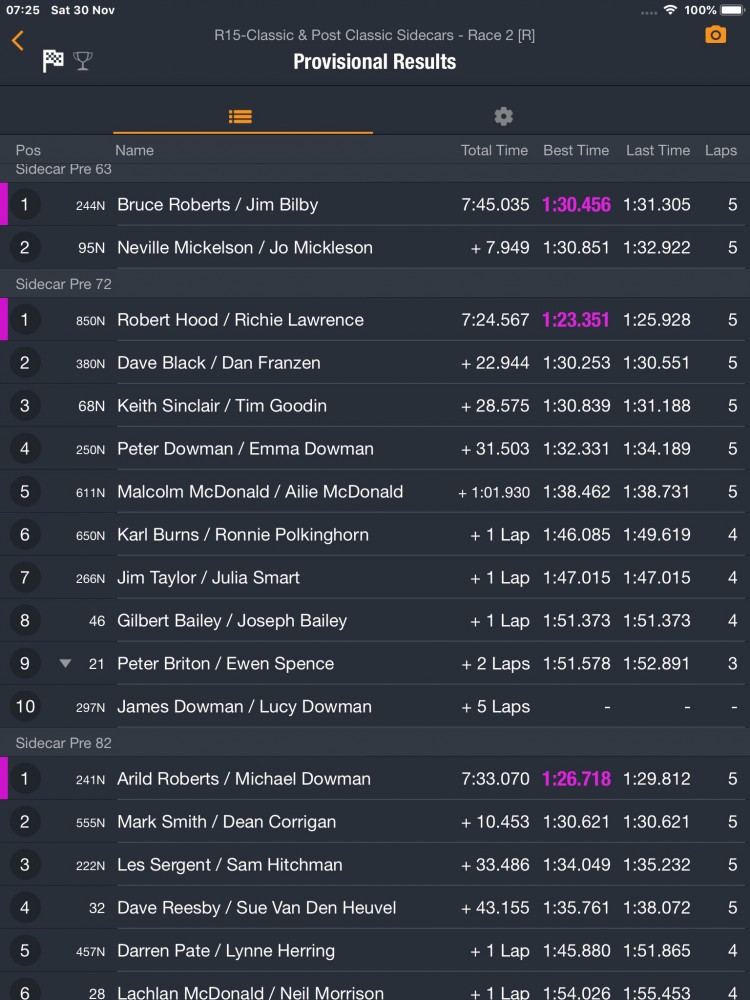Viewport: 750px width, 1000px height.
Task: Open the trophy standings icon
Action: 83,61
